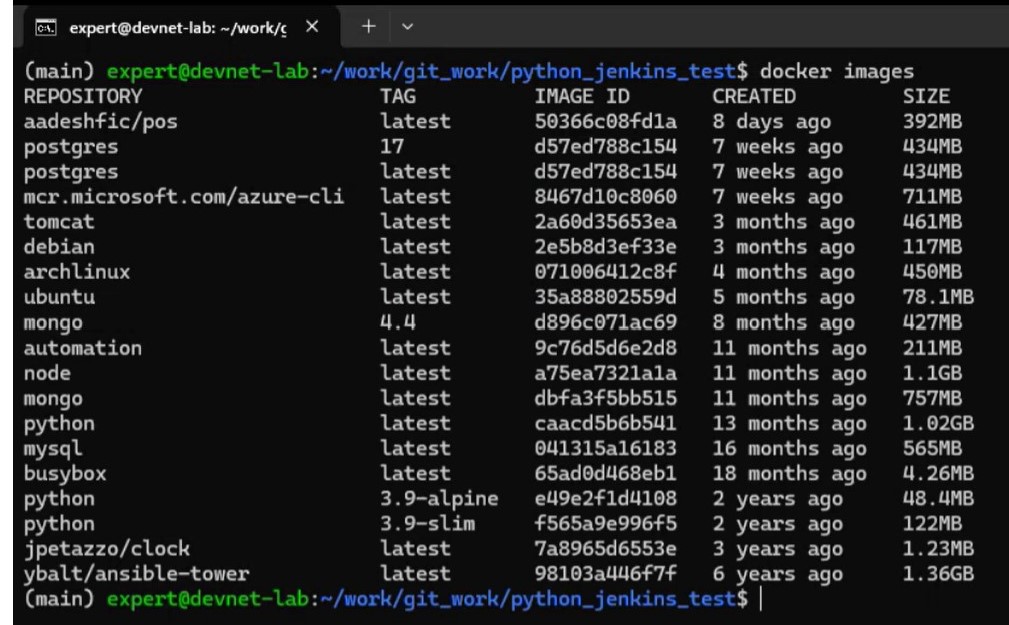The height and width of the screenshot is (625, 1009).
Task: Click the 3.9-alpine tag text
Action: (438, 499)
